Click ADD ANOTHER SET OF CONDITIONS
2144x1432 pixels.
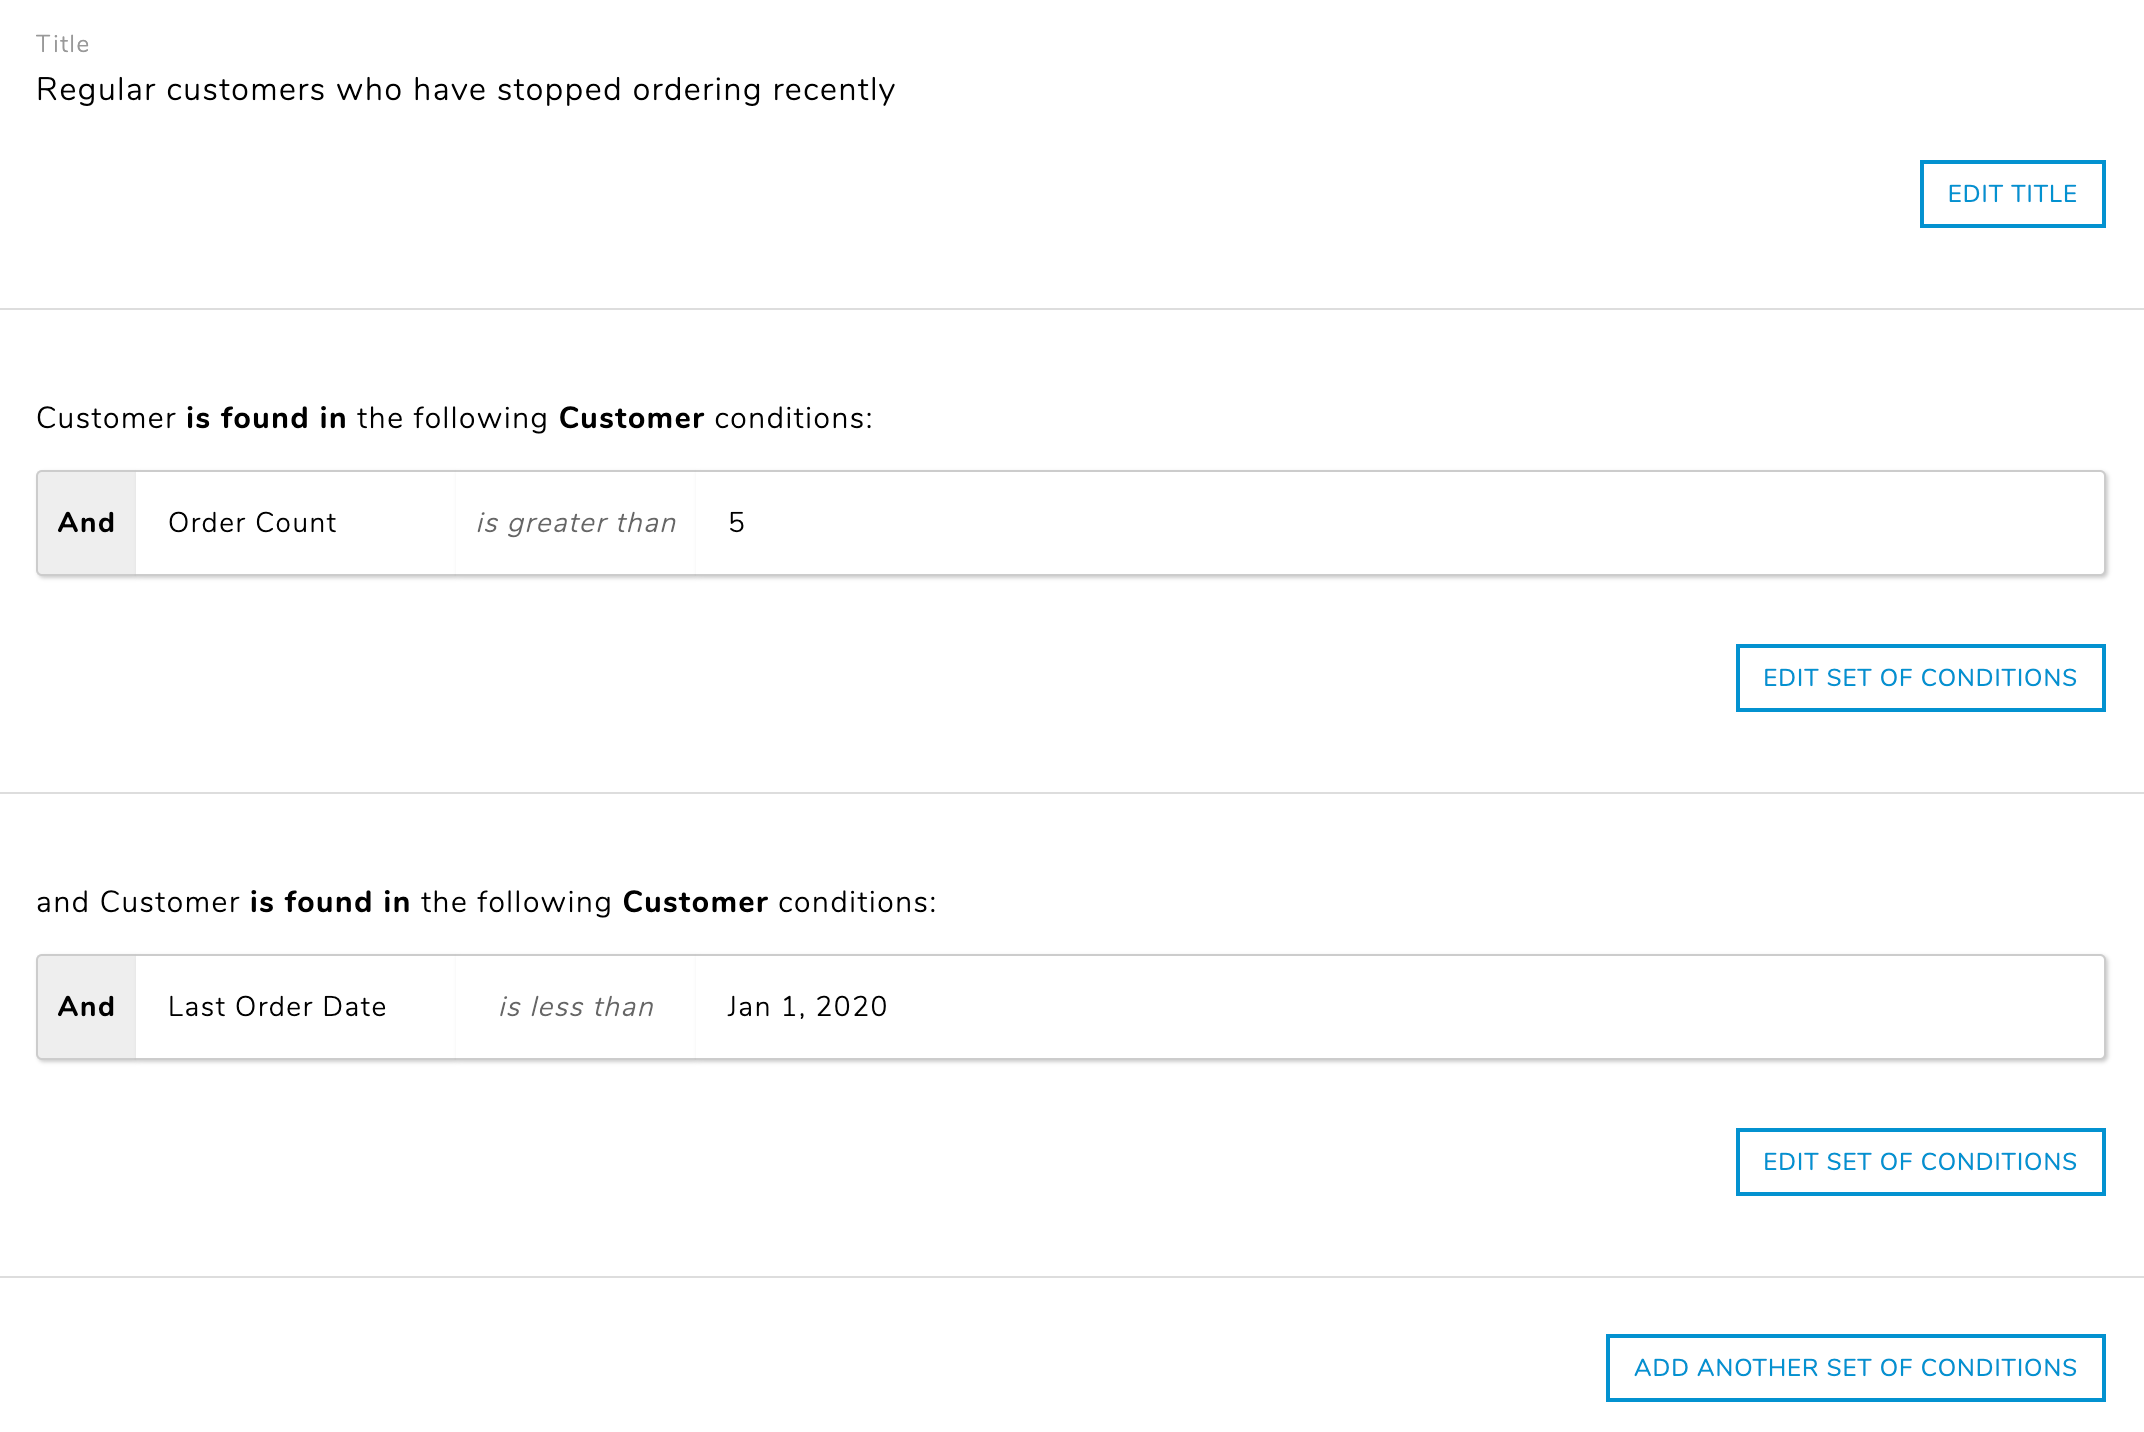1855,1368
